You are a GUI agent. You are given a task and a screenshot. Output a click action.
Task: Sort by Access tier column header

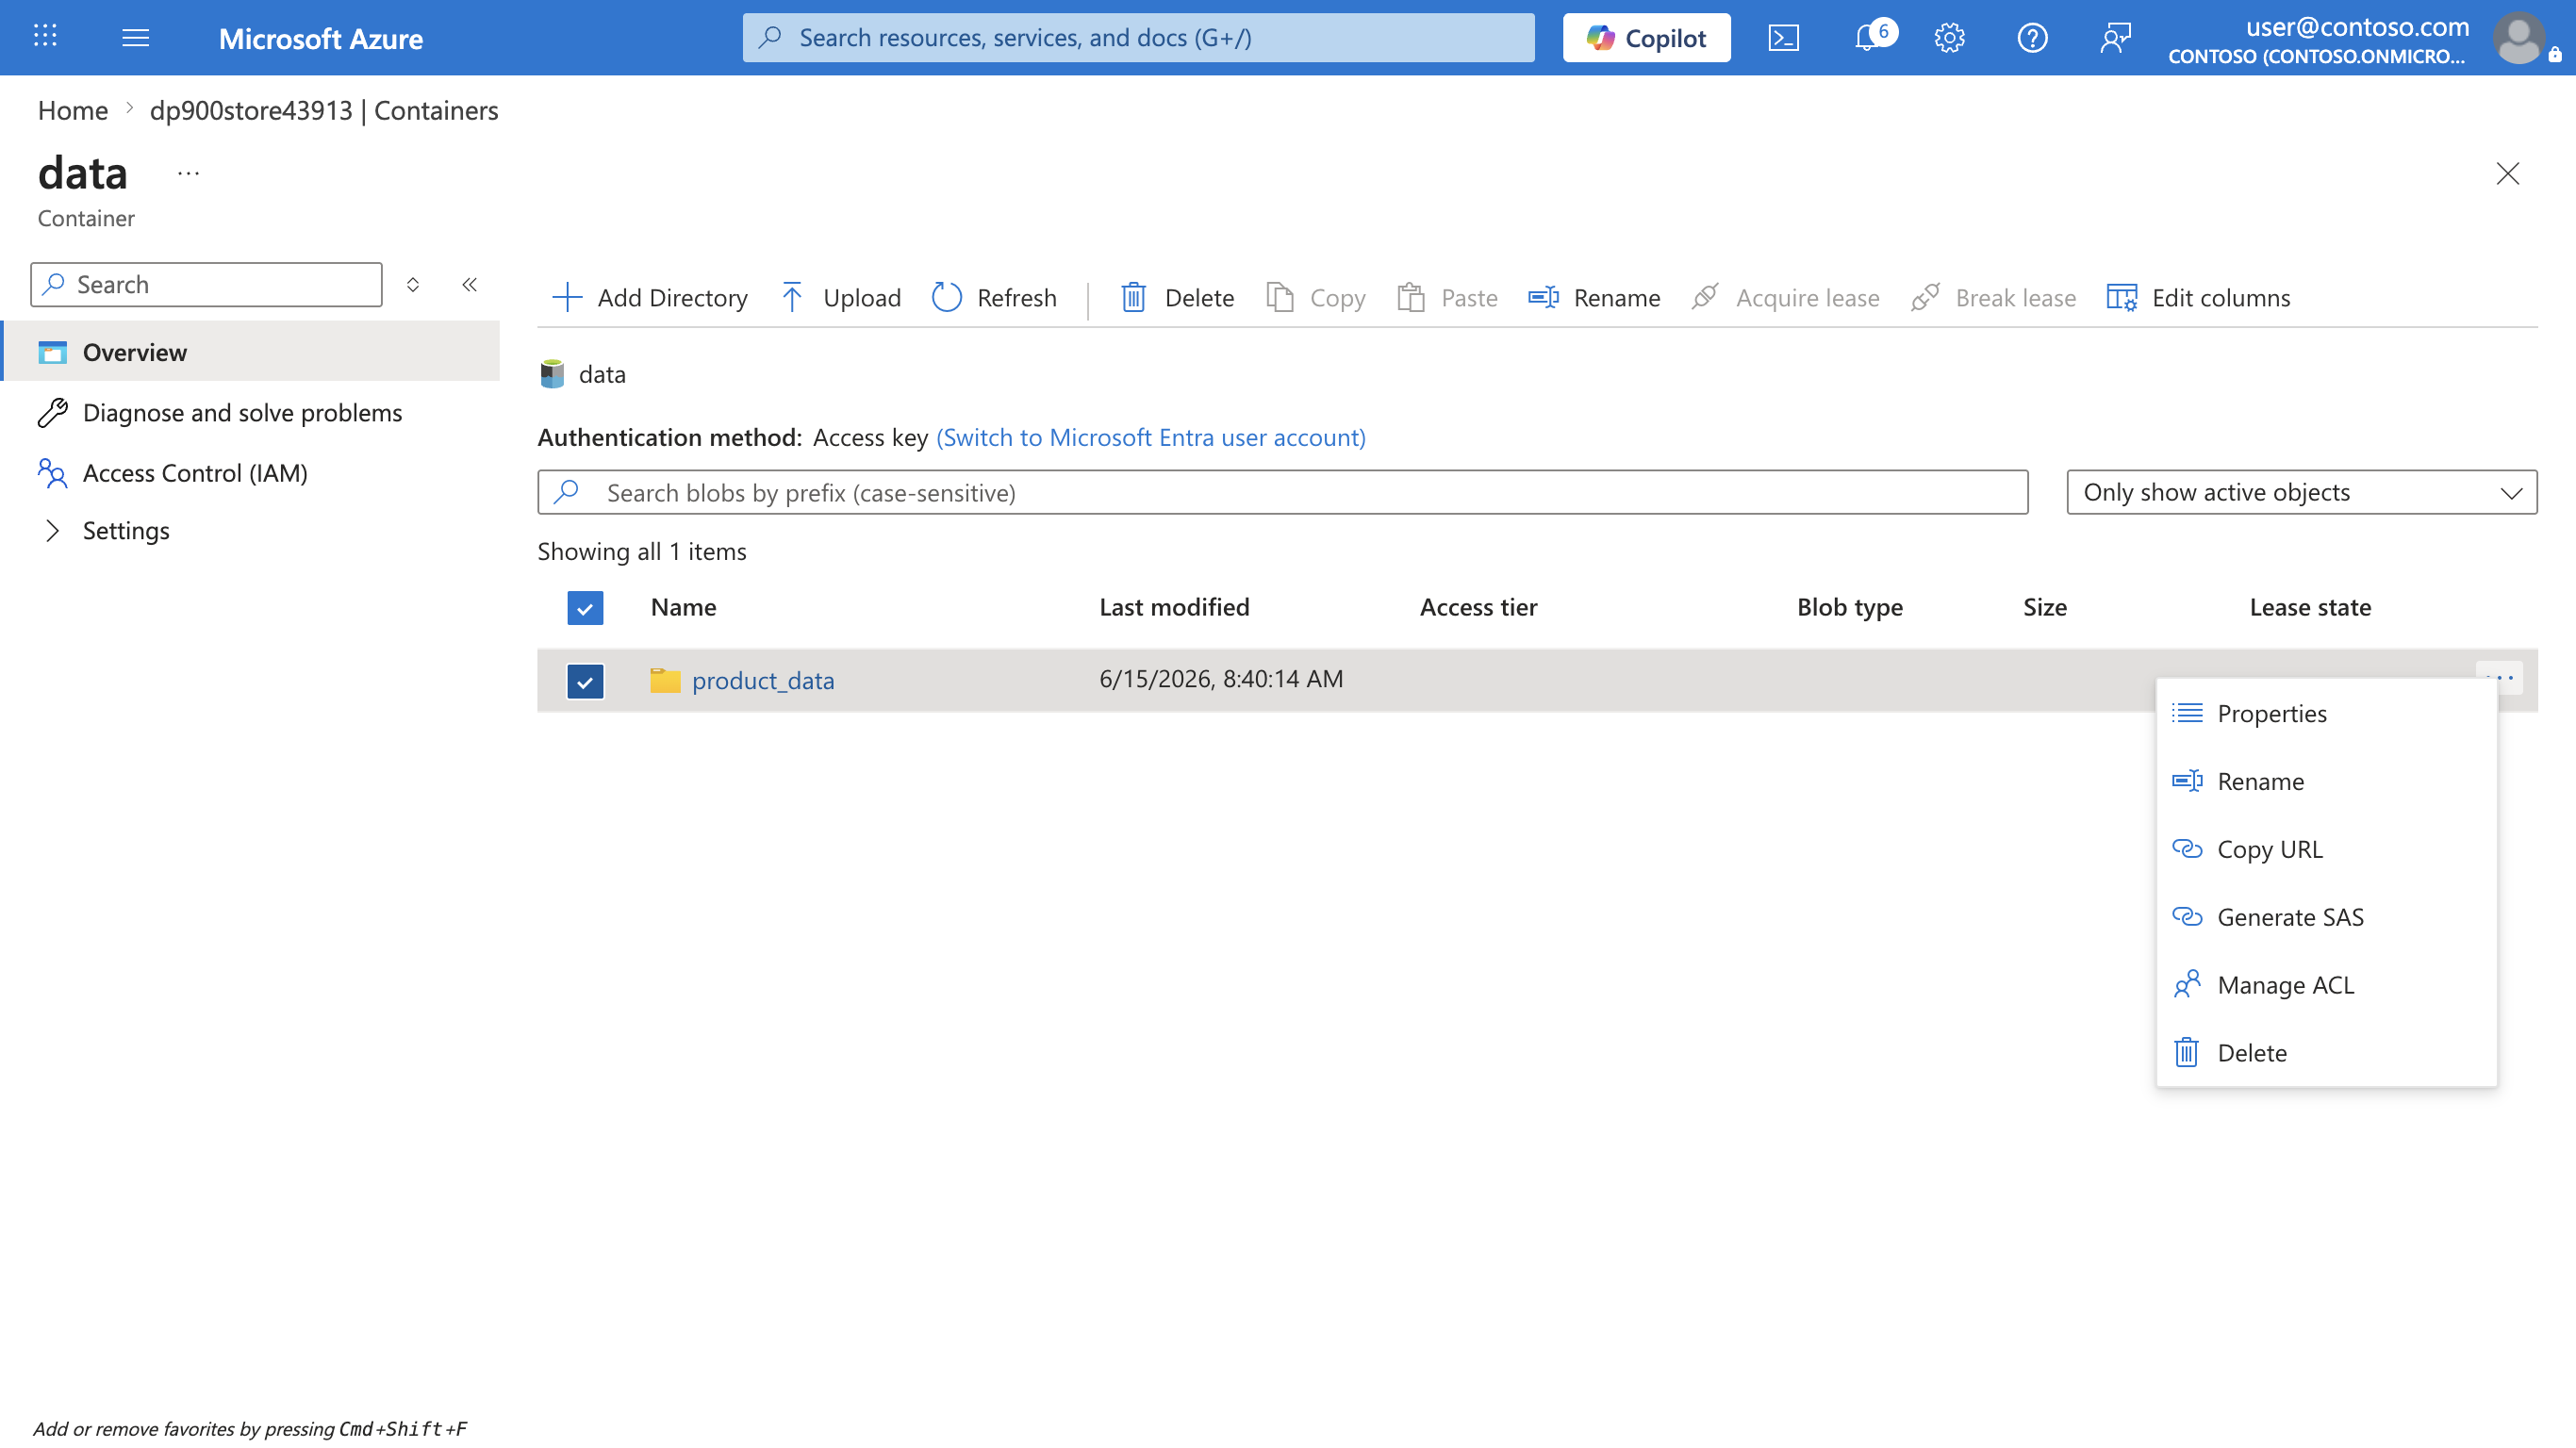tap(1478, 607)
